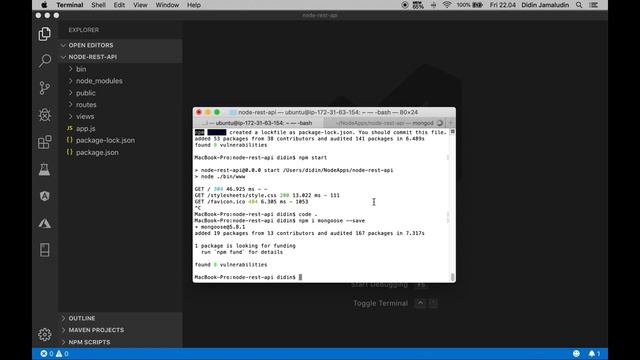Add a new terminal tab with plus
Image resolution: width=640 pixels, height=360 pixels.
[451, 123]
